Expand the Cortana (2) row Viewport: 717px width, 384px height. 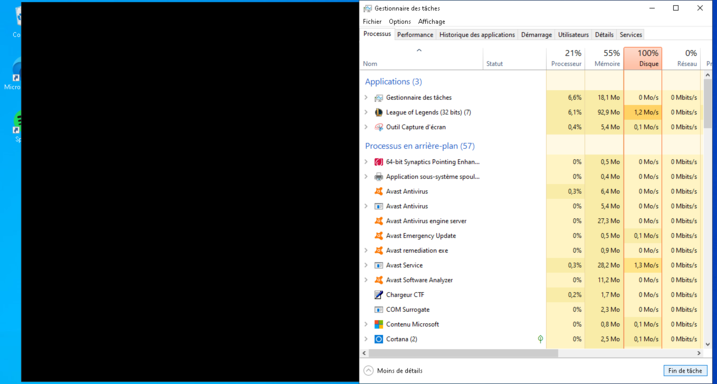366,339
